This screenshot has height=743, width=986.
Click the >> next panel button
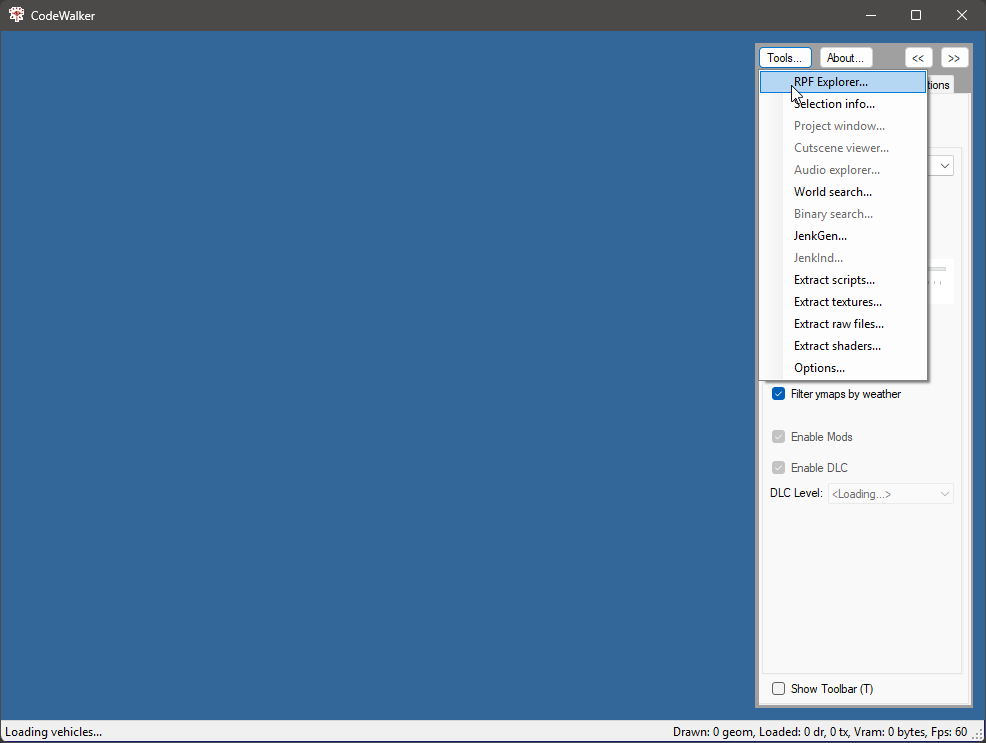click(954, 58)
